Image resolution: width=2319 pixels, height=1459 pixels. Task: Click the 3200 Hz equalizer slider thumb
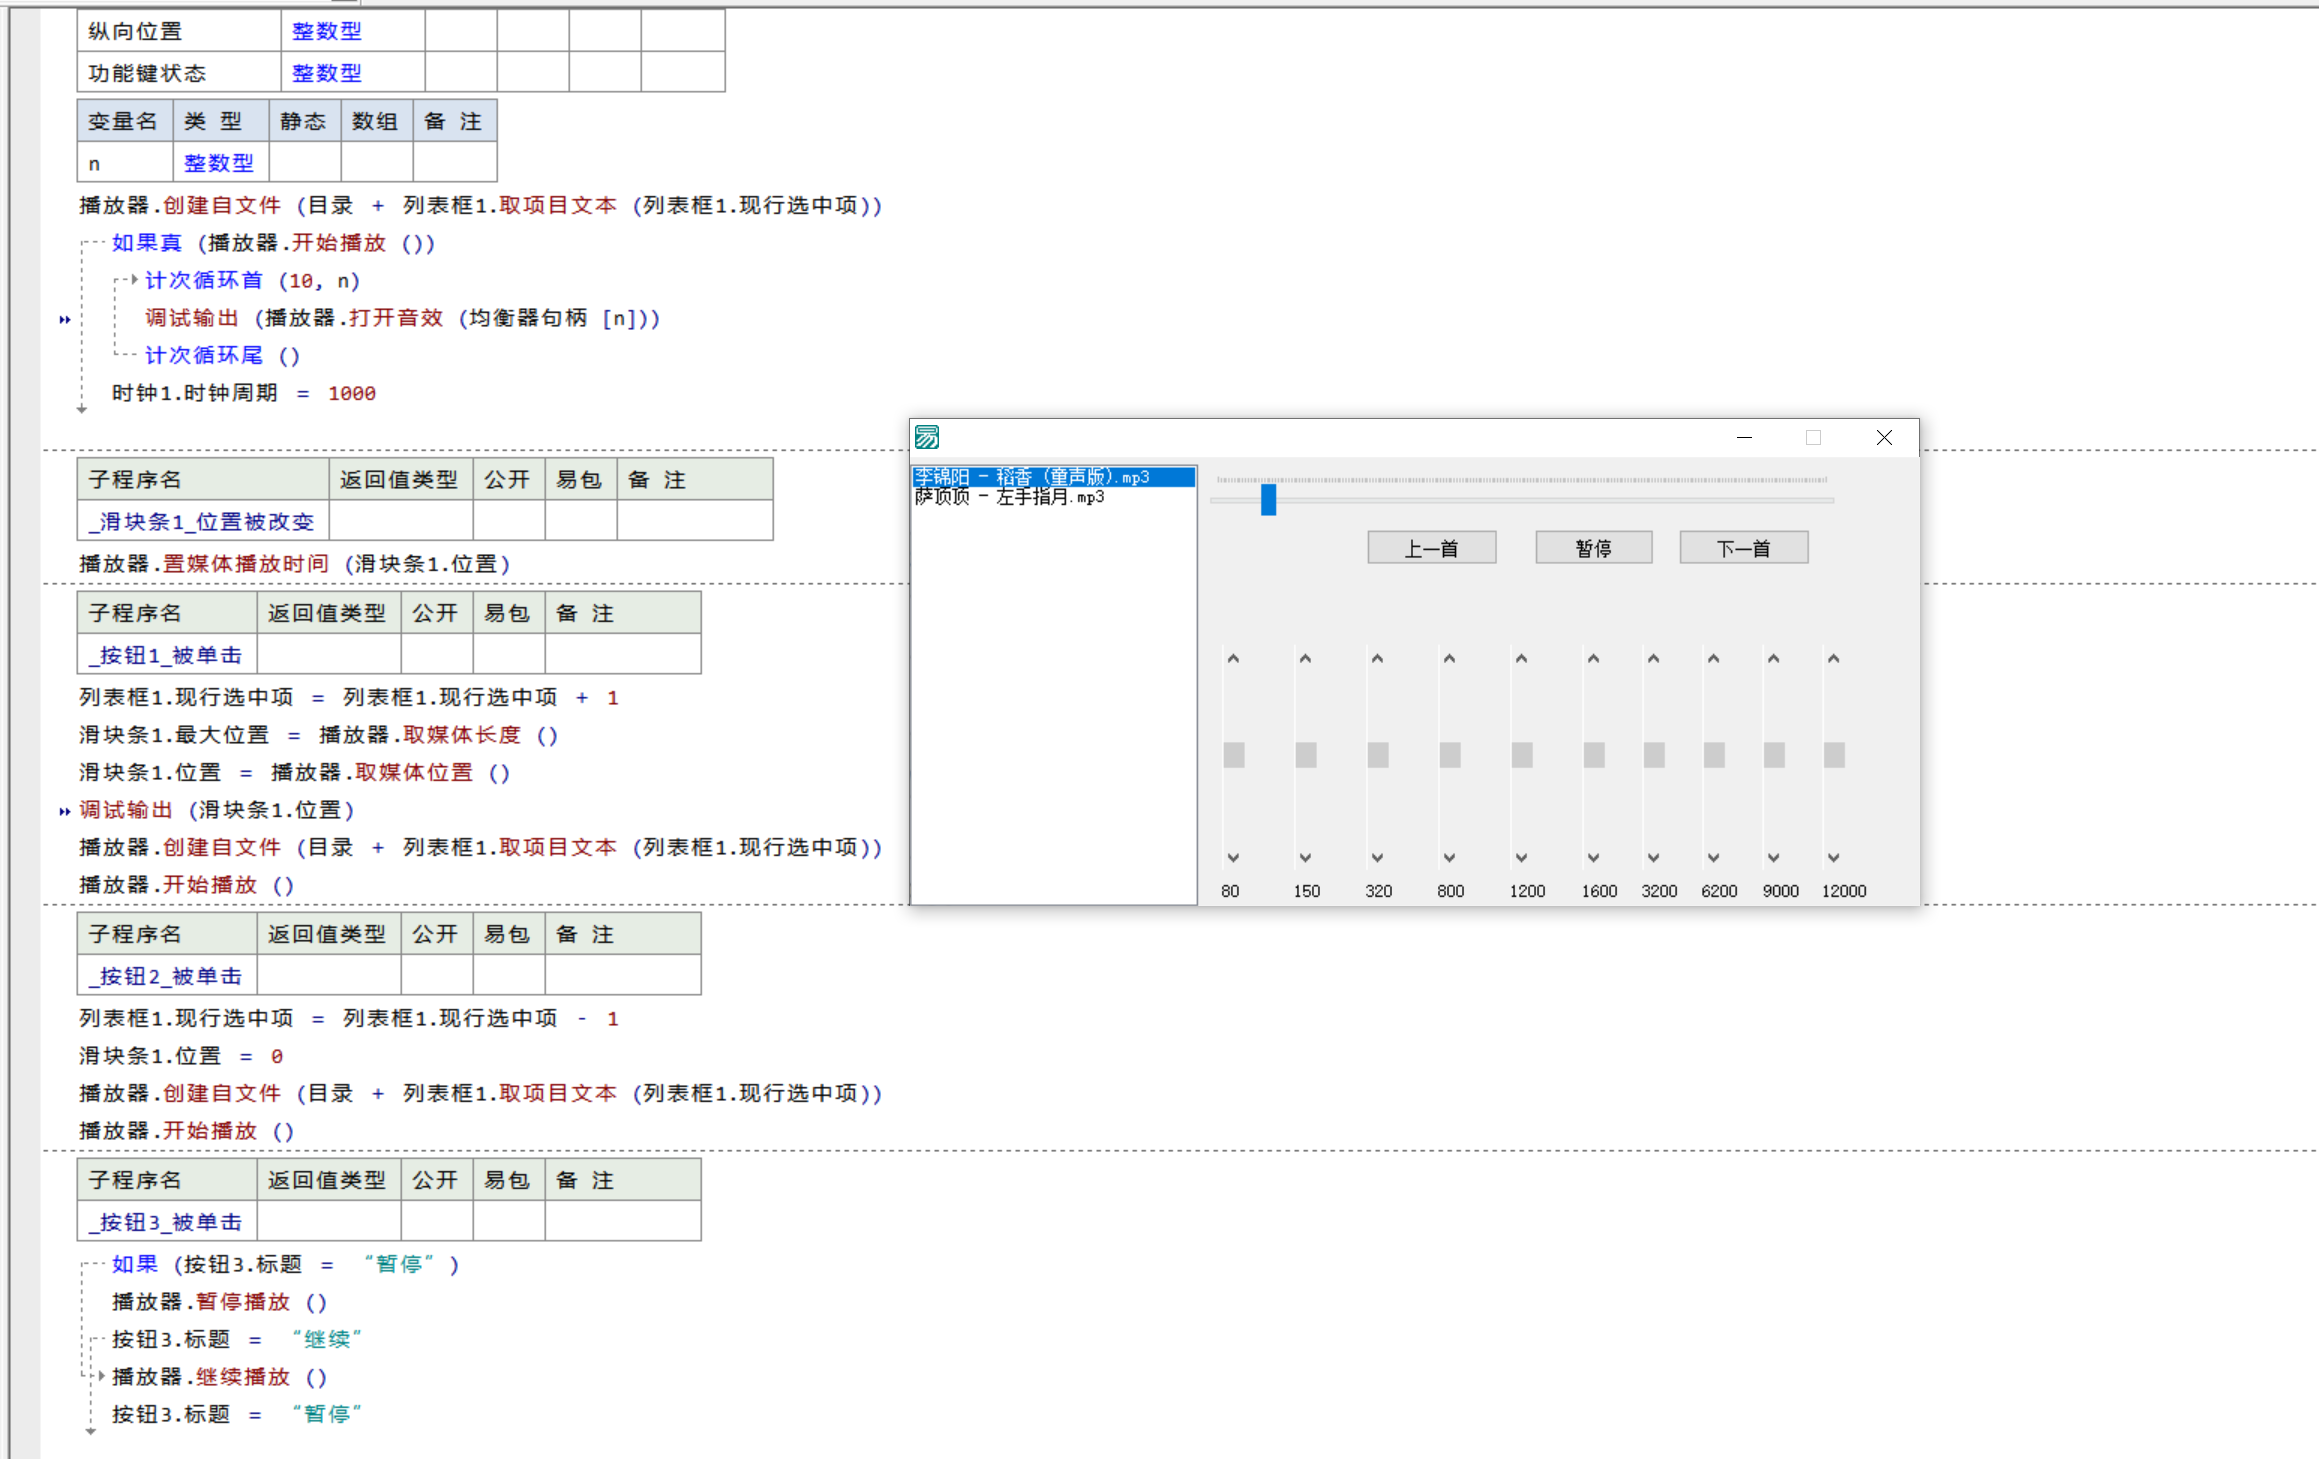pos(1654,755)
